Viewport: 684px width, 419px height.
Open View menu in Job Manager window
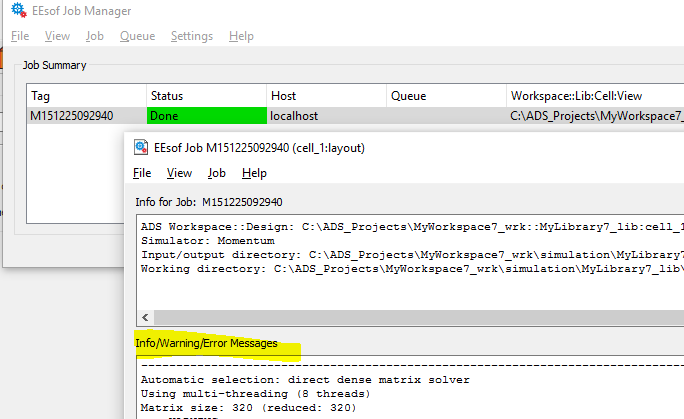tap(57, 36)
